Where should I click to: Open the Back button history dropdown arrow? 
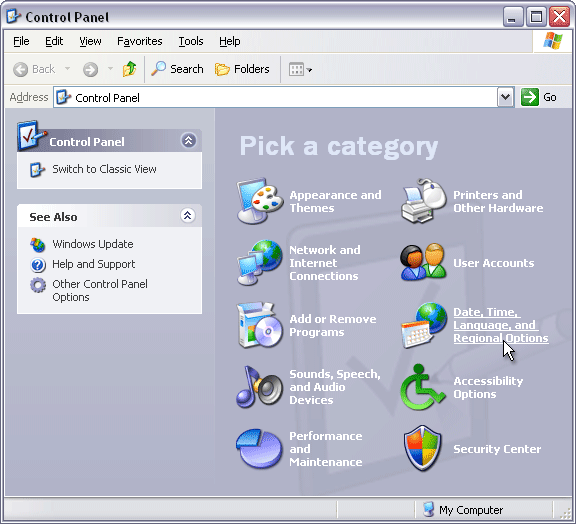coord(67,69)
